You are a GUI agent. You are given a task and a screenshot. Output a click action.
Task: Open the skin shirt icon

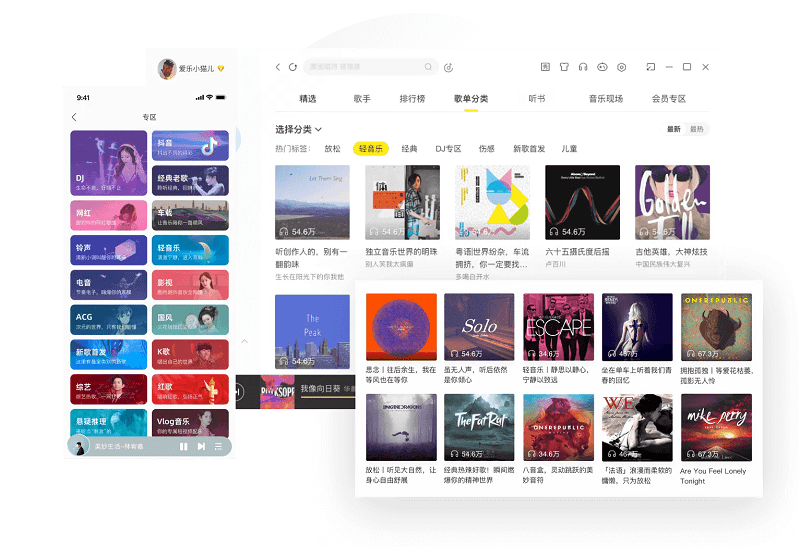click(564, 67)
